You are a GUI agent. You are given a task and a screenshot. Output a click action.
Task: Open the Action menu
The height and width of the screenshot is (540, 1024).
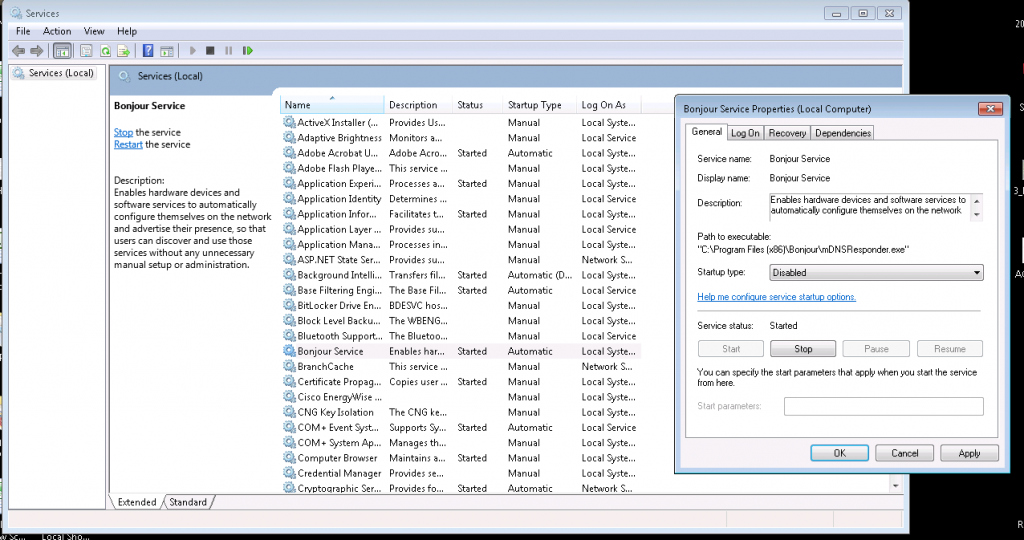click(x=57, y=31)
